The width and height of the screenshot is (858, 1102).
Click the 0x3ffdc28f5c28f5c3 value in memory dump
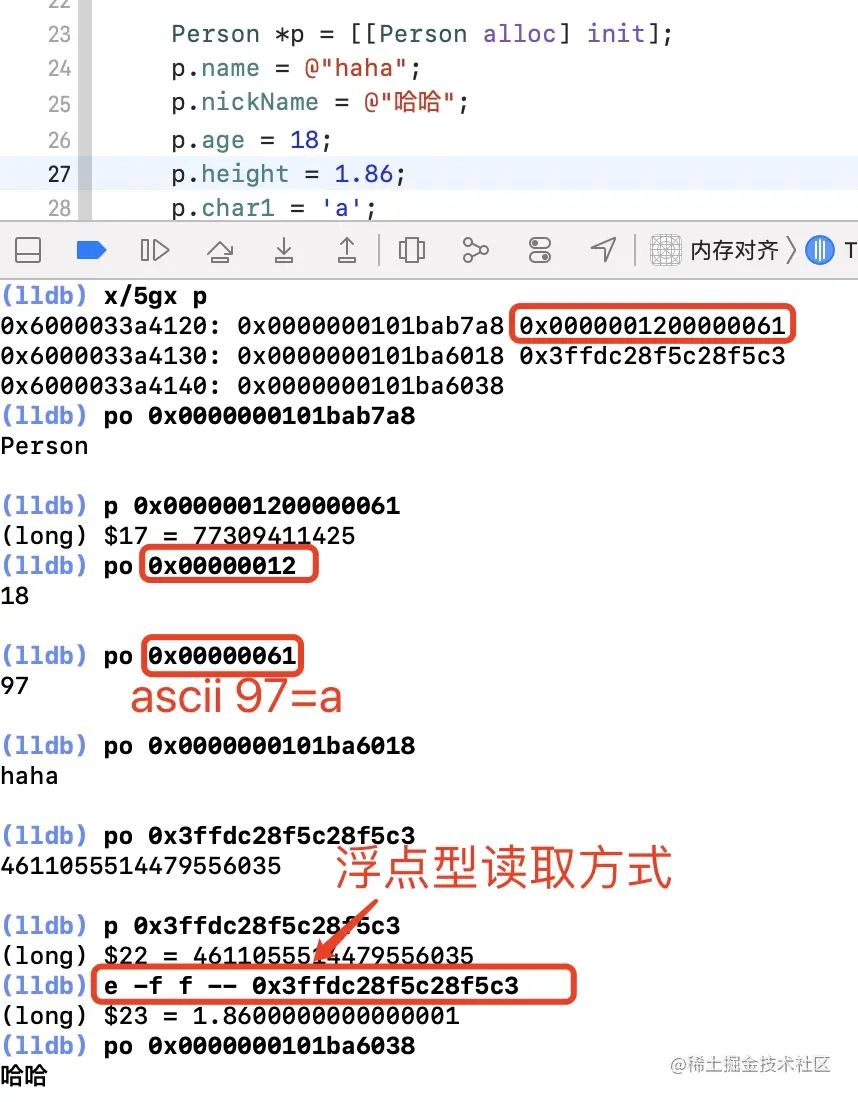click(x=652, y=356)
